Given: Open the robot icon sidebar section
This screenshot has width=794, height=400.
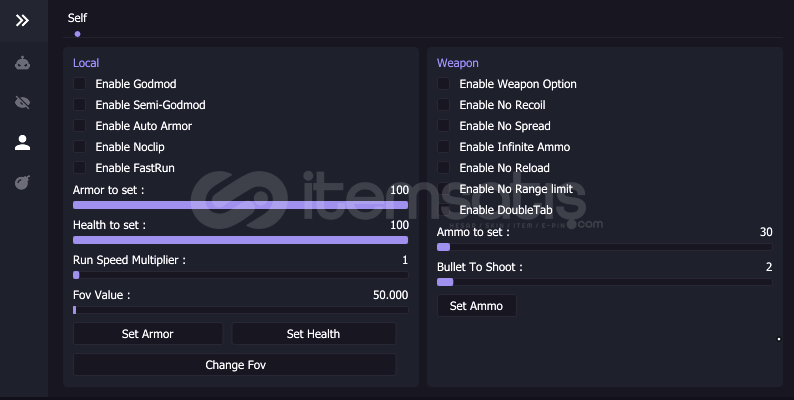Looking at the screenshot, I should click(22, 63).
